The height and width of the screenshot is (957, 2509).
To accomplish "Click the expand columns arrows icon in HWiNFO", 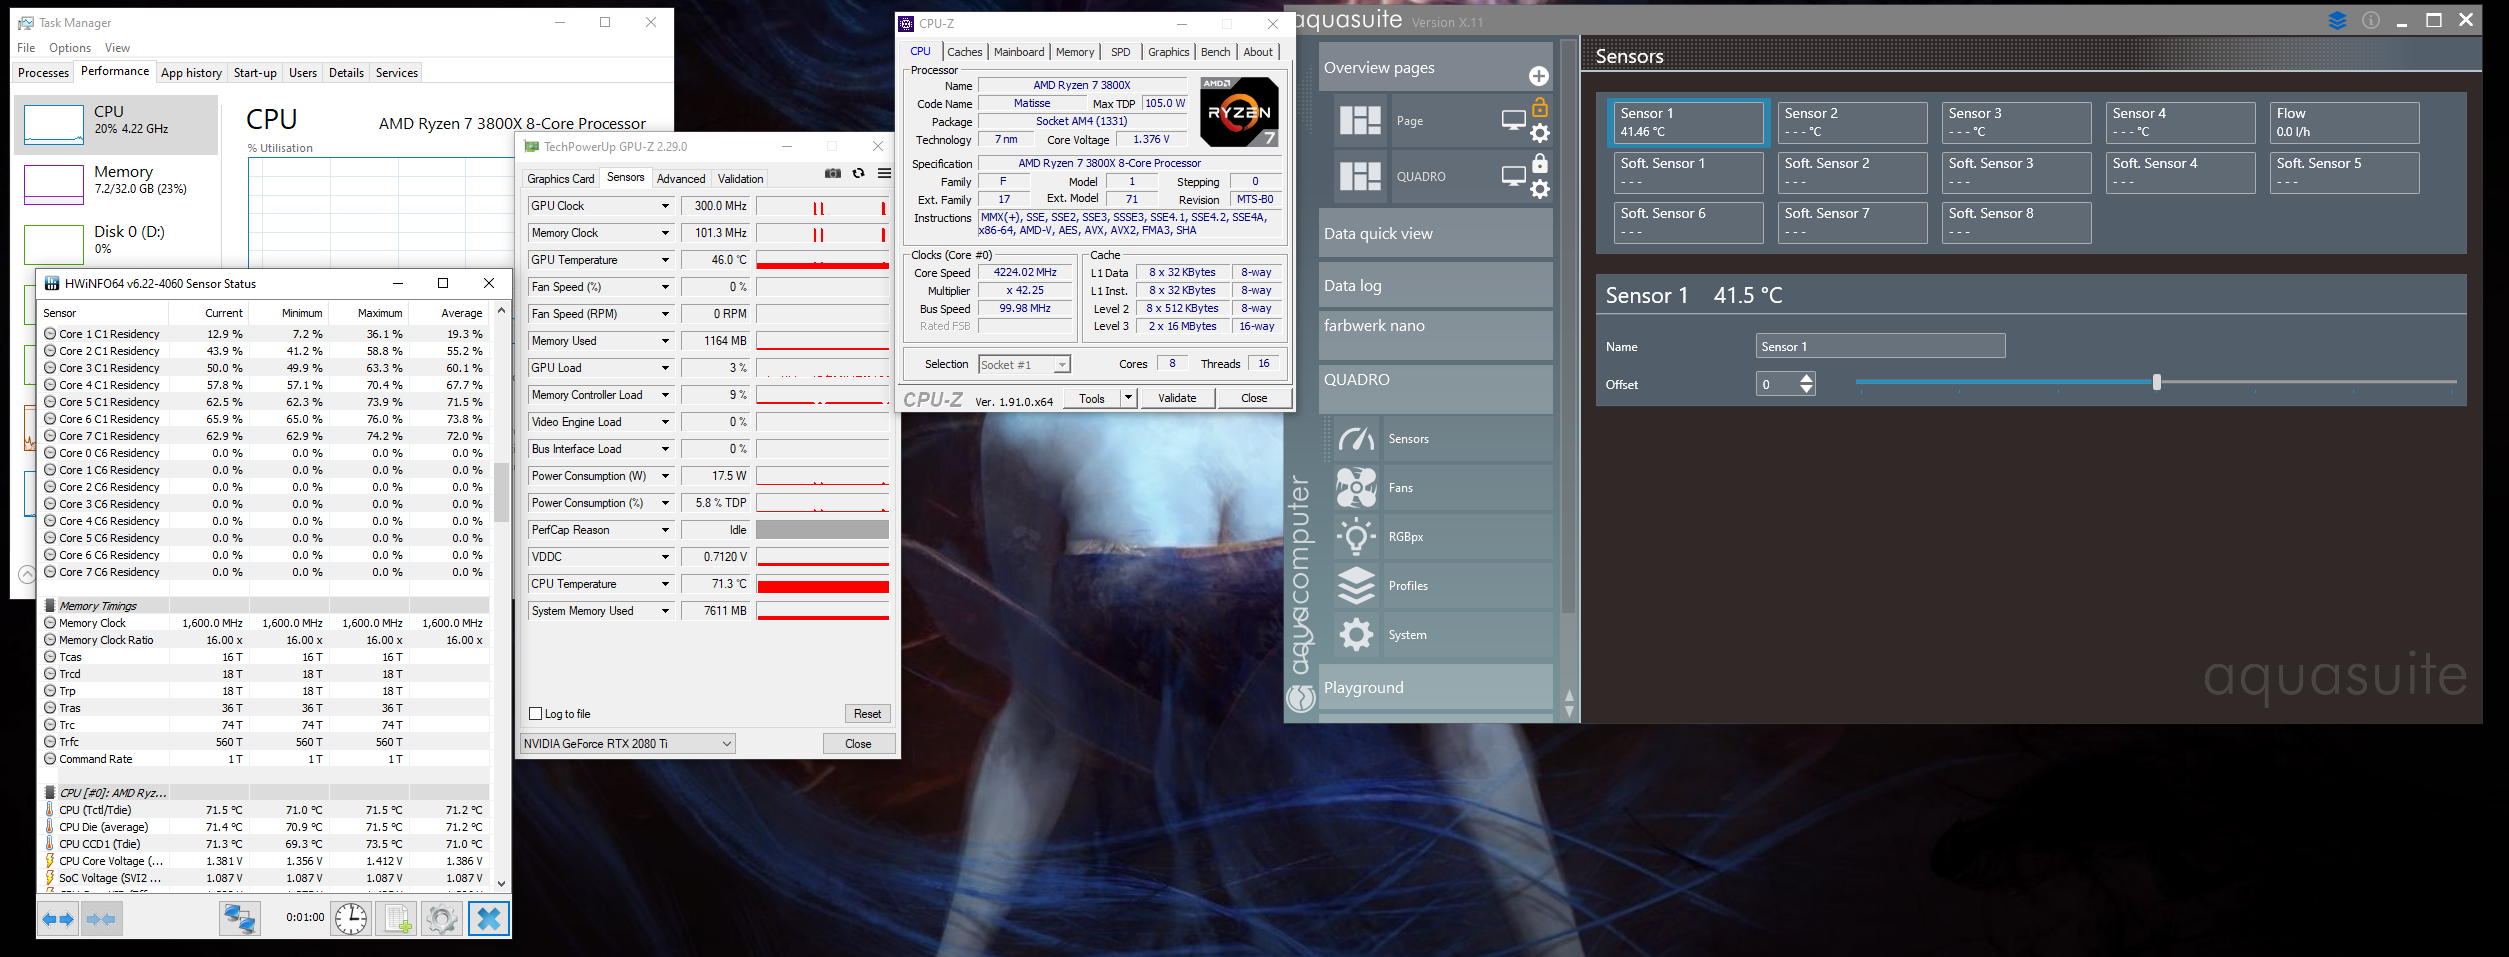I will point(58,918).
